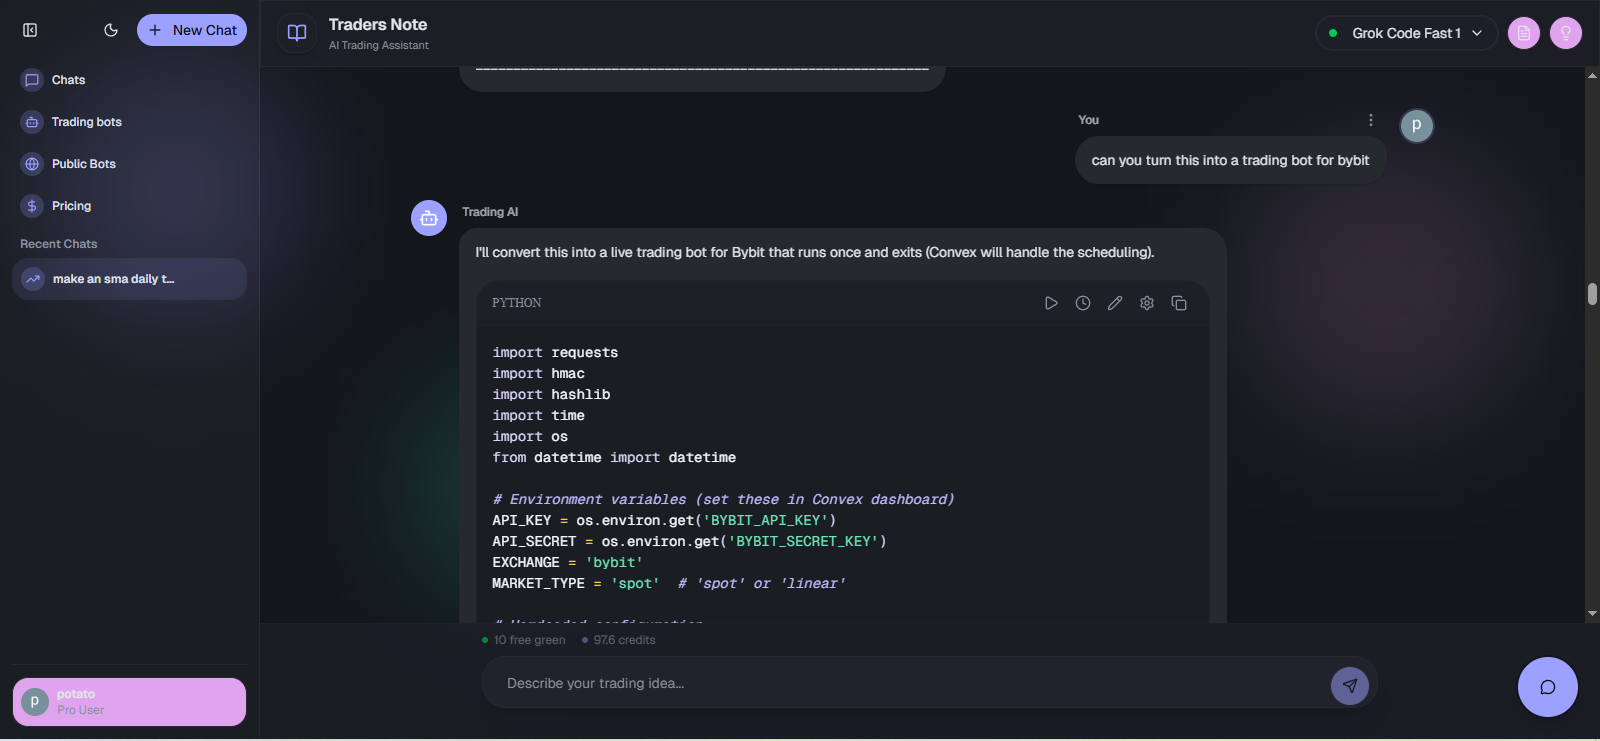Image resolution: width=1600 pixels, height=741 pixels.
Task: Collapse the sidebar panel icon
Action: coord(30,30)
